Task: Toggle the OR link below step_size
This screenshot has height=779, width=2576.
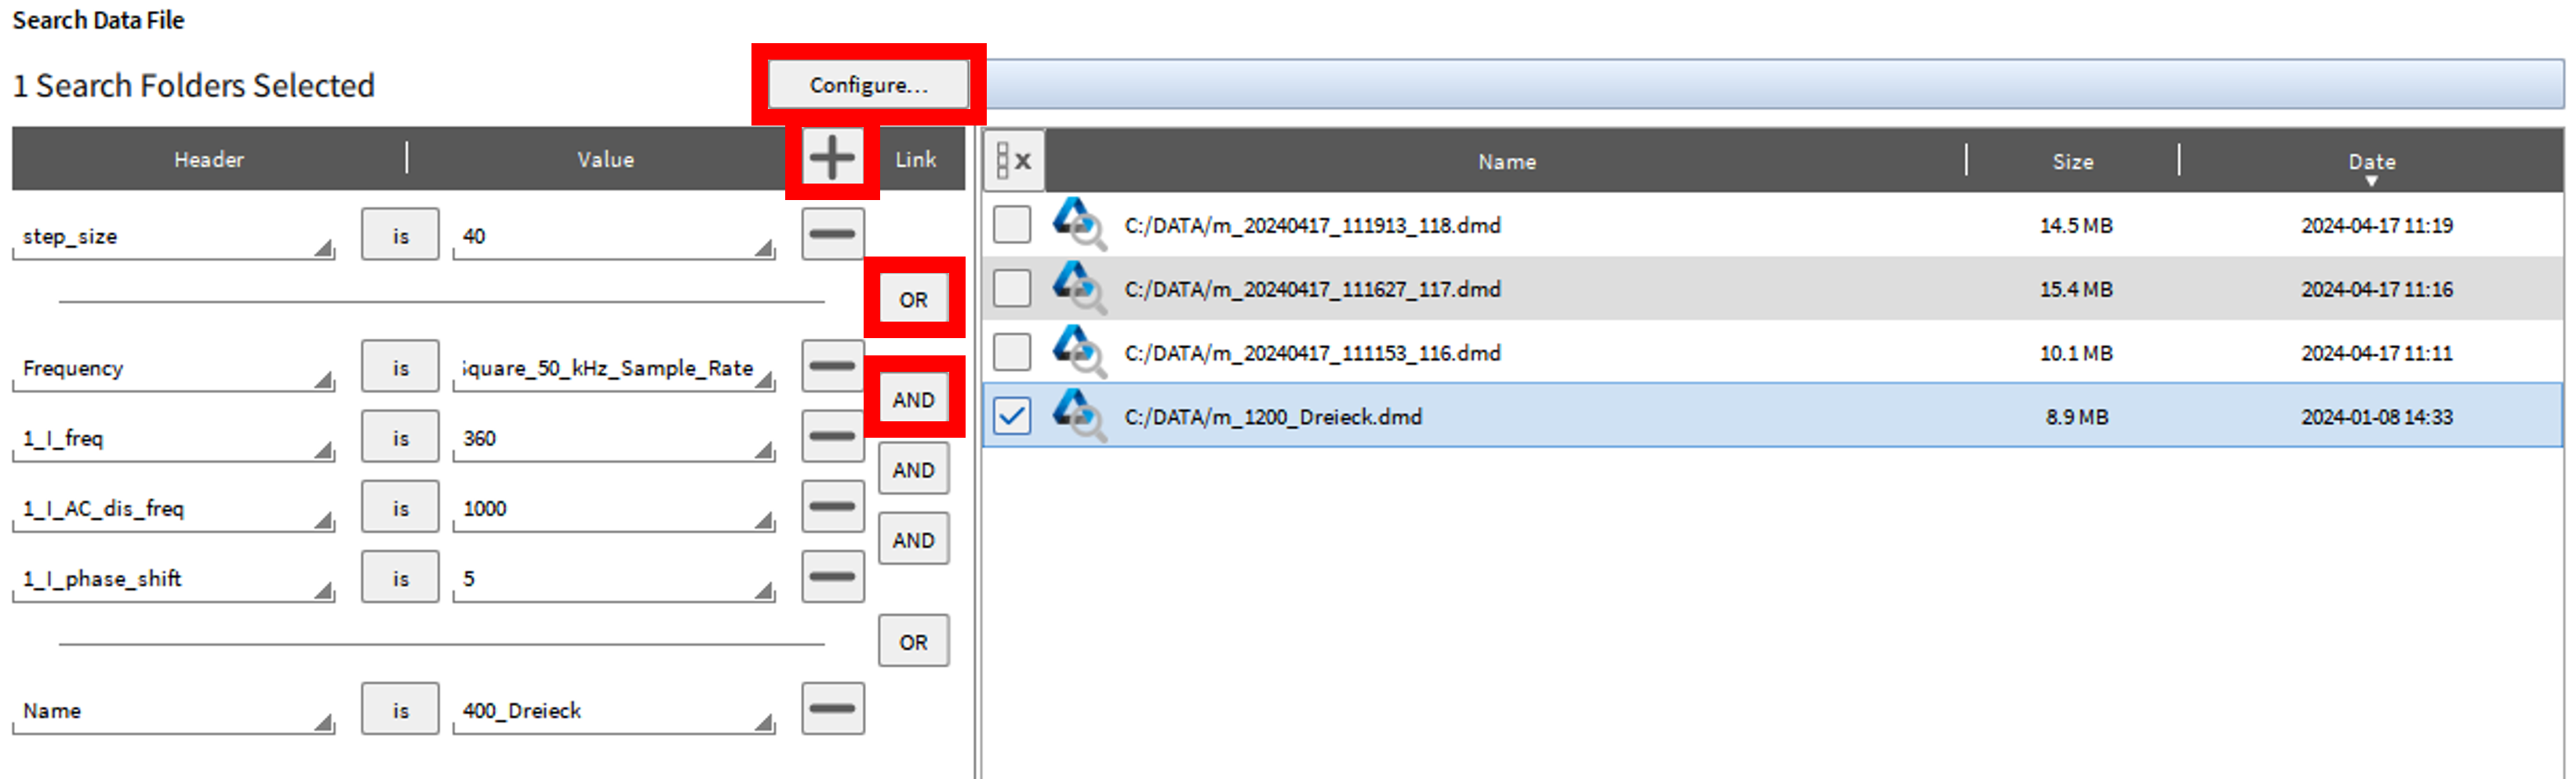Action: (913, 299)
